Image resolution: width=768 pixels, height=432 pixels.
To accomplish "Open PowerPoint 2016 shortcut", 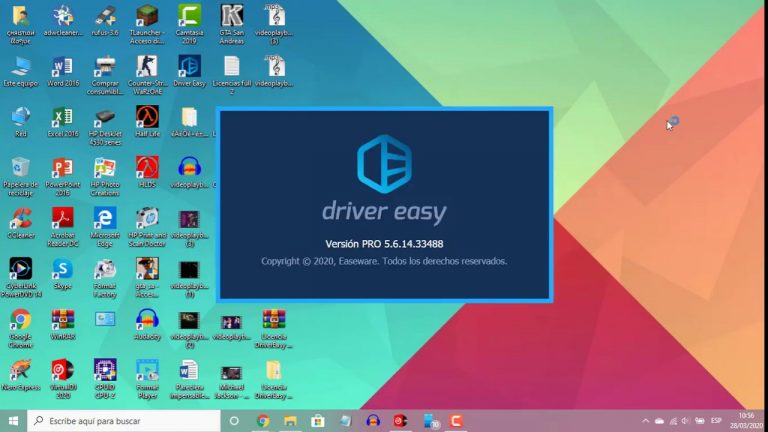I will [x=63, y=177].
